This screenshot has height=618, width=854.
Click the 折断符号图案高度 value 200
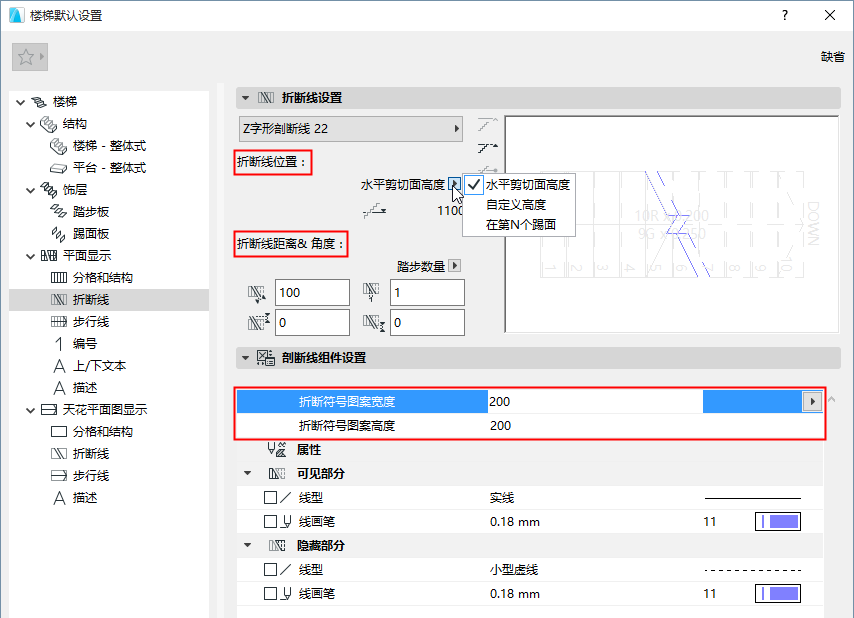500,426
